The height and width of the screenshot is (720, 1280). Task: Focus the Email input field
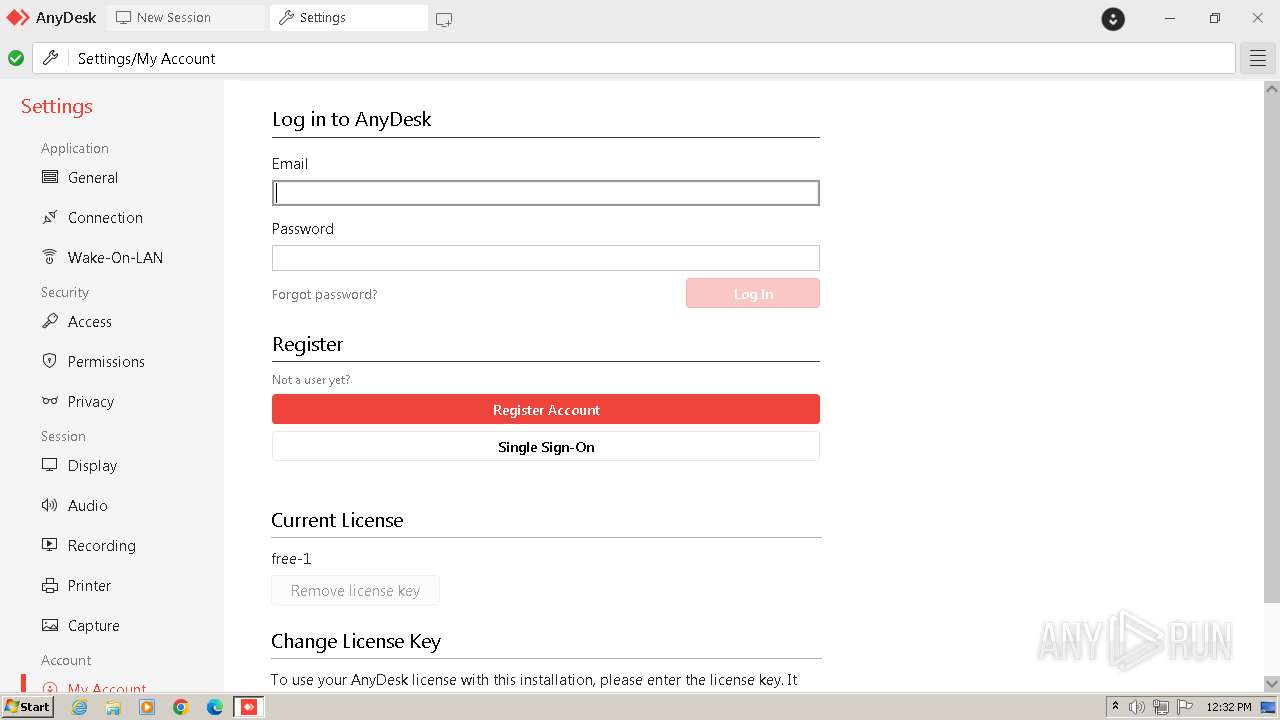545,193
